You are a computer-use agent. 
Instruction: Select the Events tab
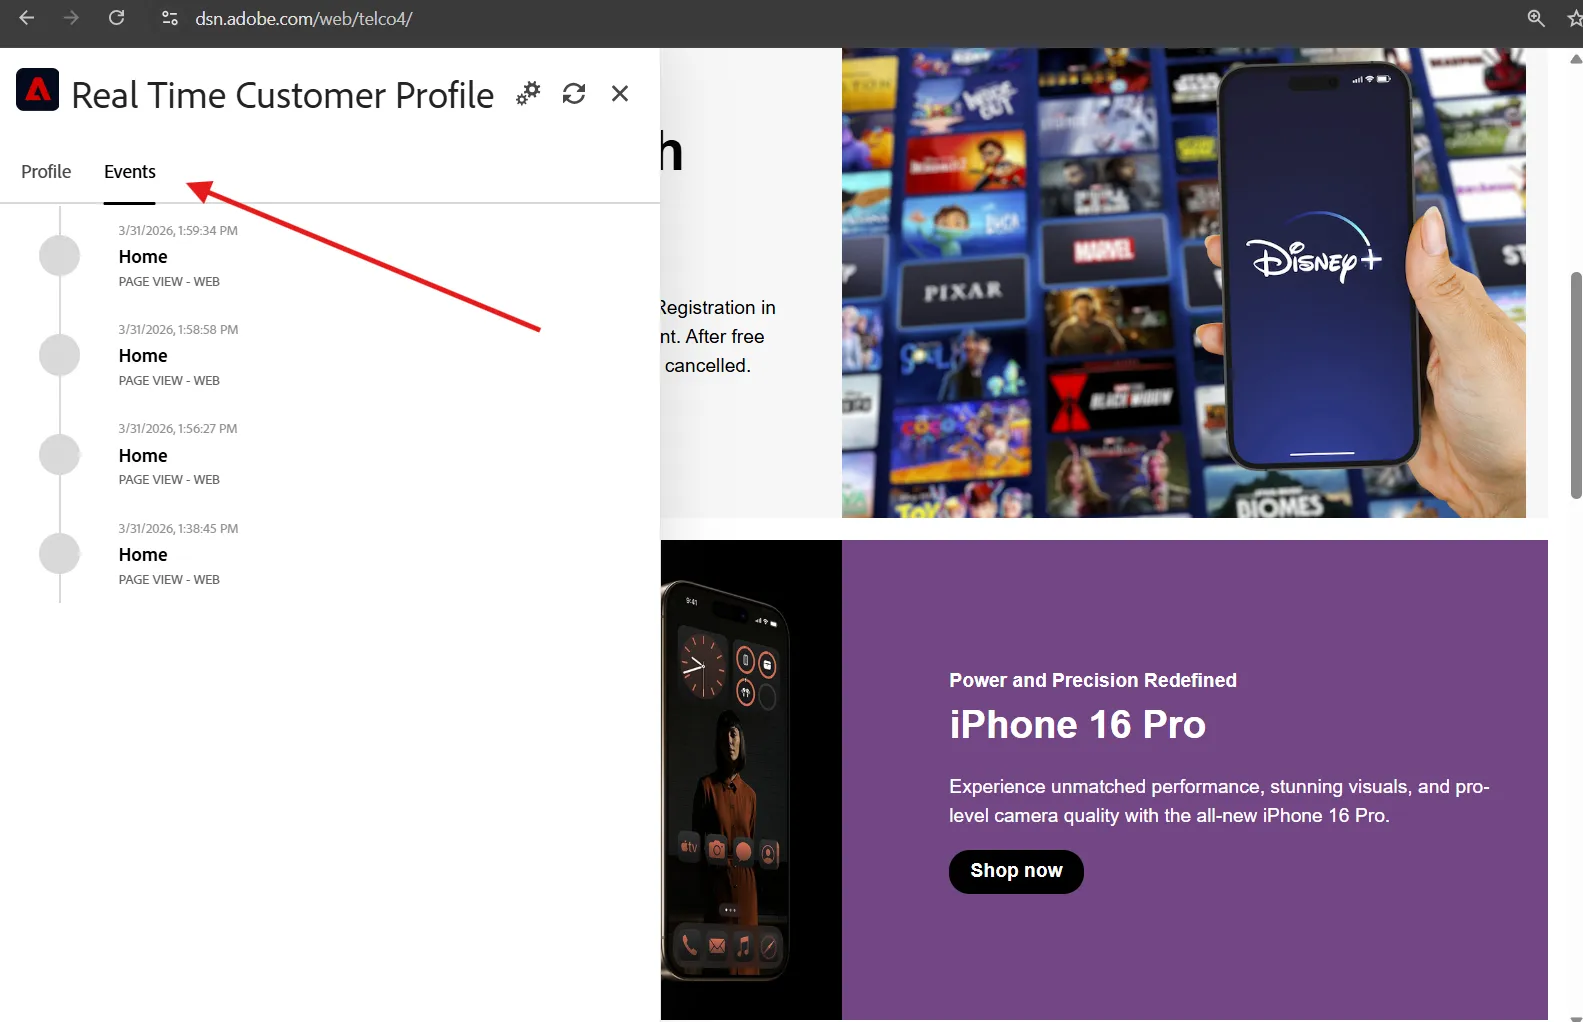click(x=130, y=172)
